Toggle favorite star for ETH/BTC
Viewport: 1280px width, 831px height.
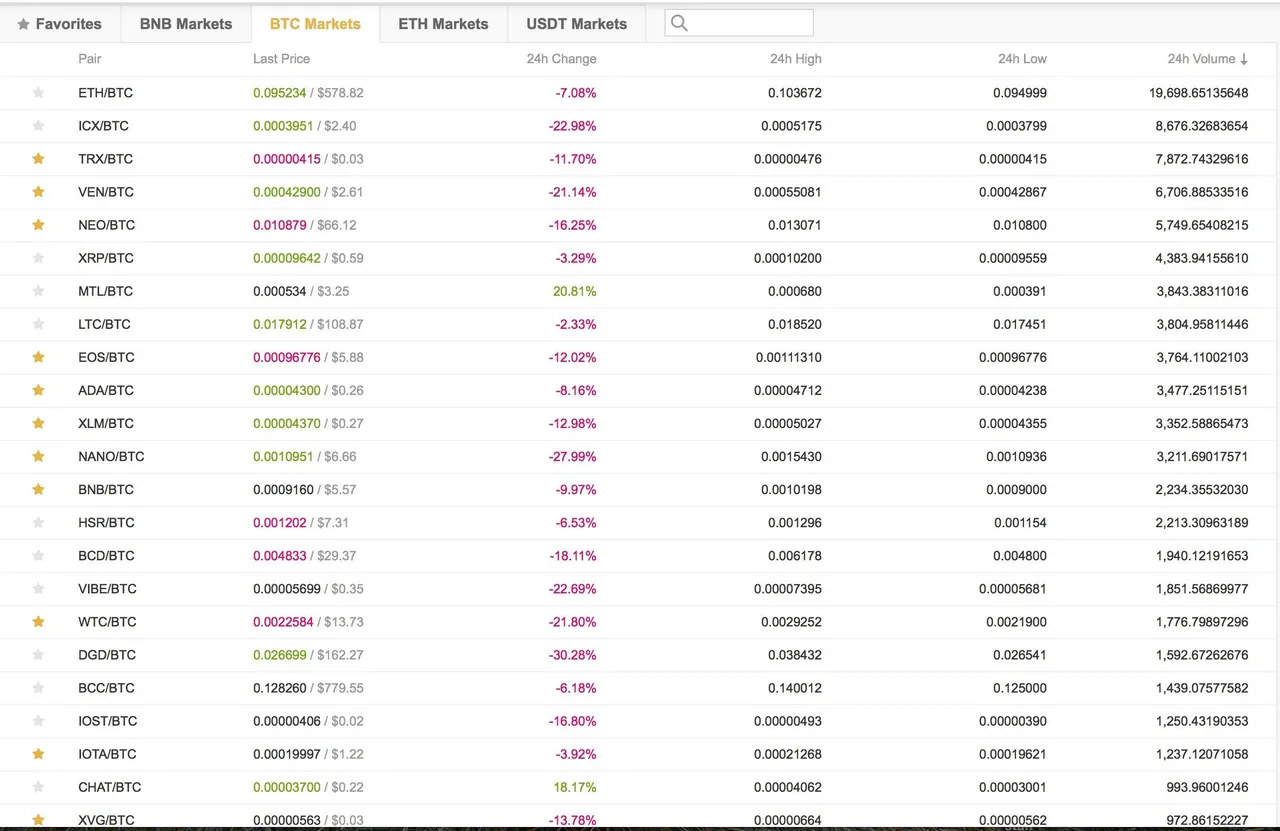[38, 93]
